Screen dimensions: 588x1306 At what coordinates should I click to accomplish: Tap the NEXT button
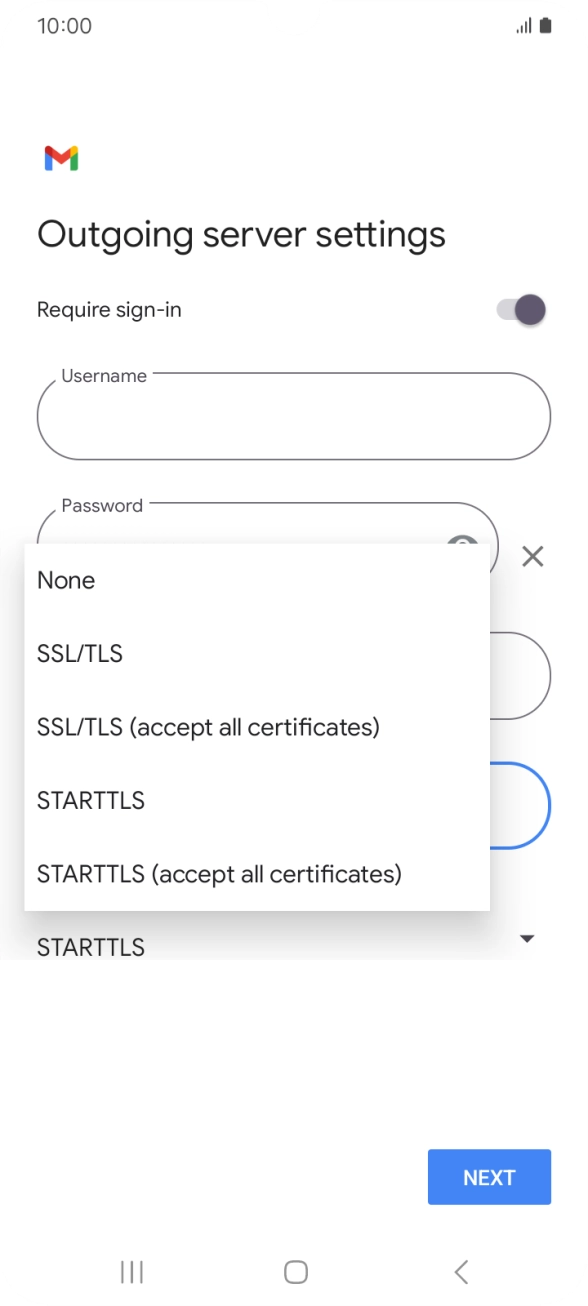pos(489,1177)
